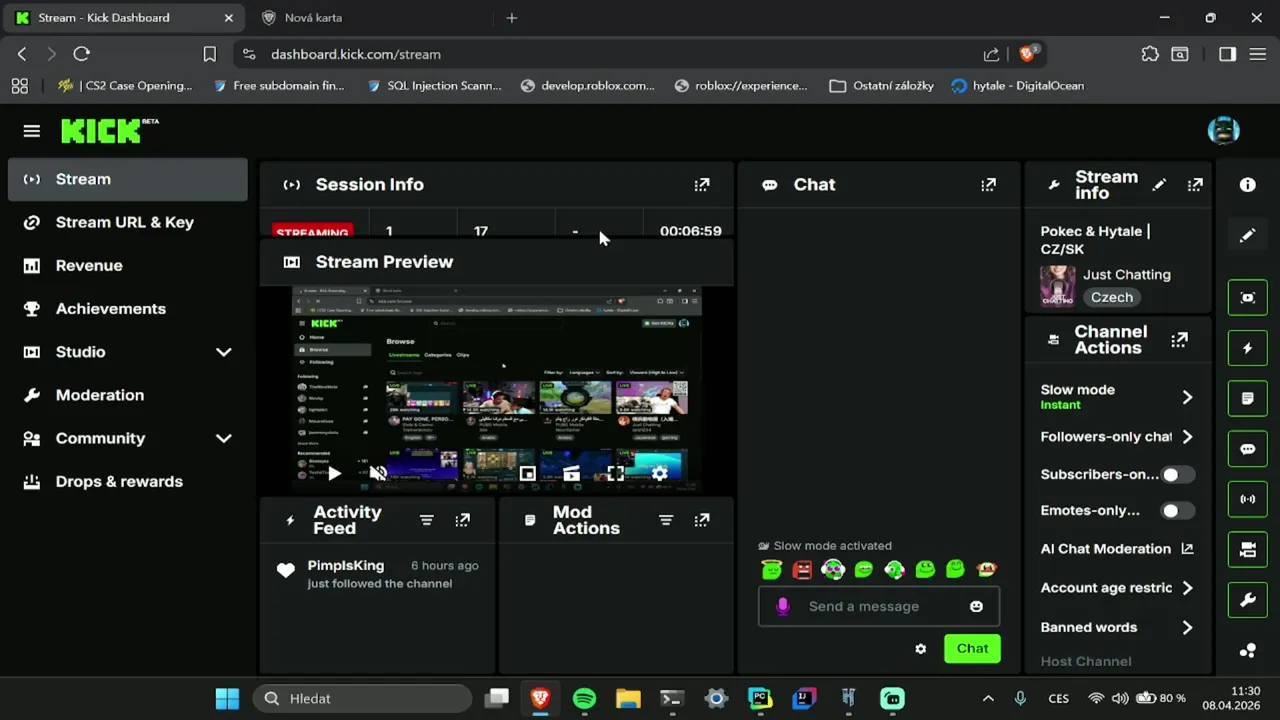Insert the red angry emote

click(802, 569)
